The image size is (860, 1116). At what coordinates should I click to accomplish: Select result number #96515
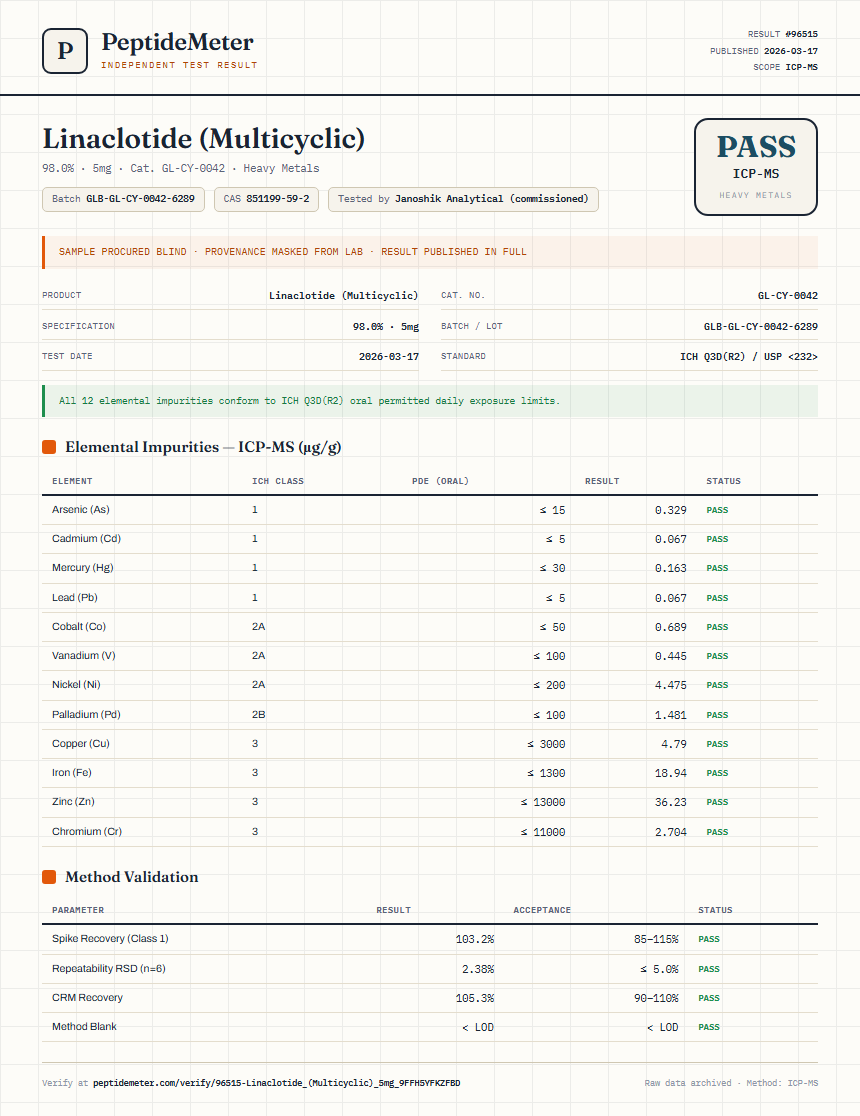(x=802, y=34)
